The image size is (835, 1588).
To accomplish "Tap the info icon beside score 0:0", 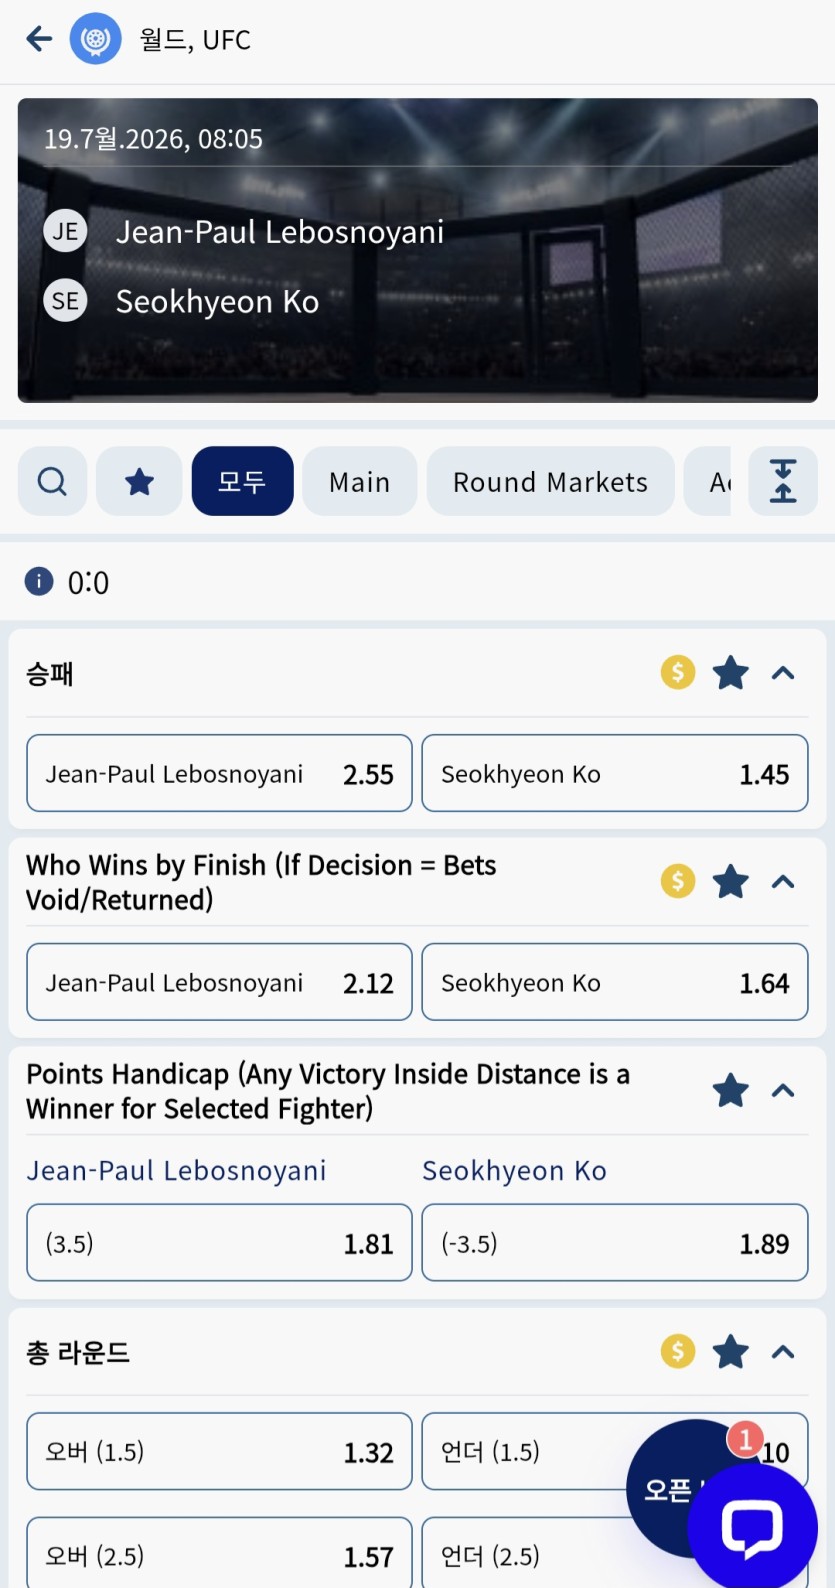I will [x=39, y=581].
